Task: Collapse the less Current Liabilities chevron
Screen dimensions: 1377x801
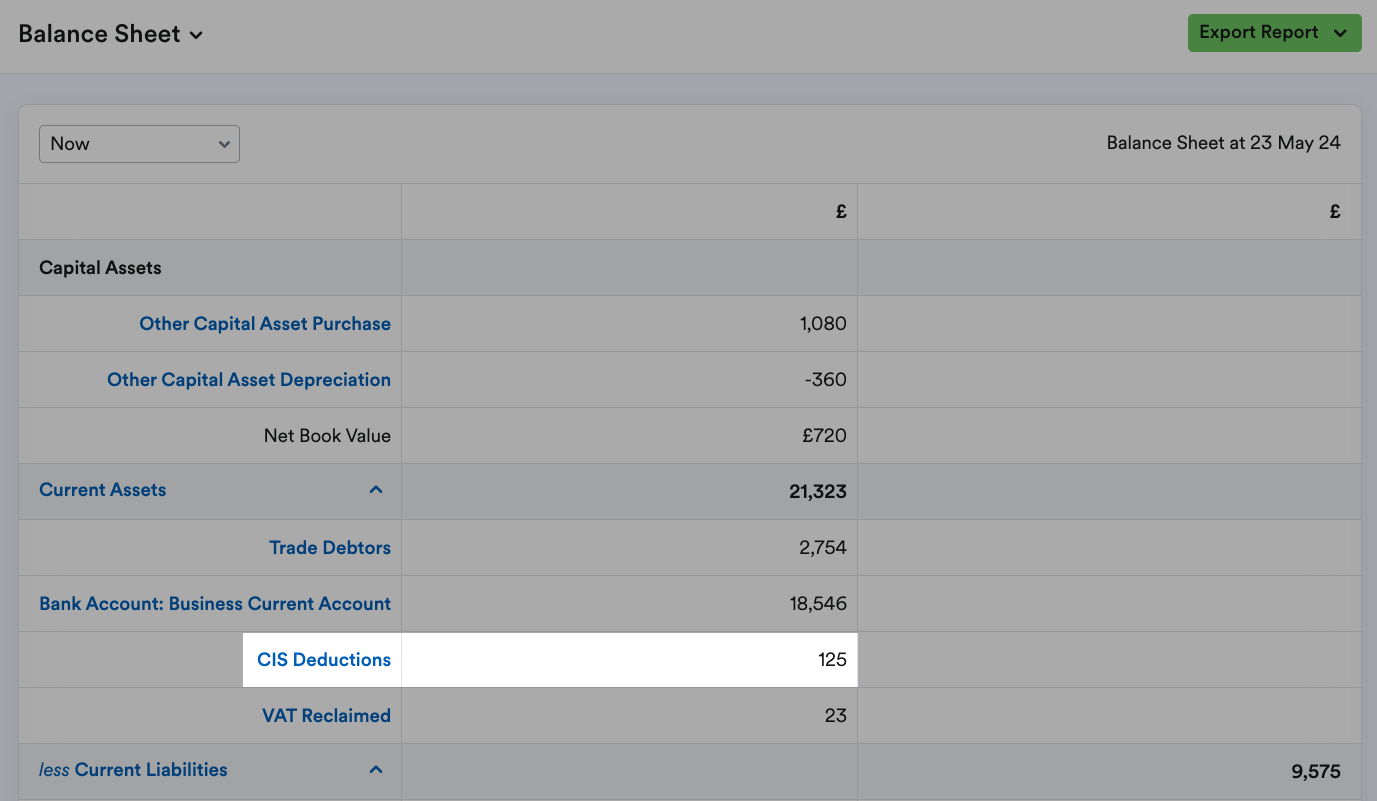Action: [x=376, y=770]
